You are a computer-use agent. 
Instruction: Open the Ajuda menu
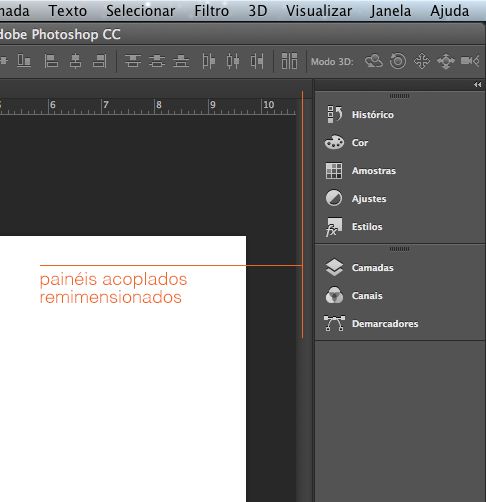(449, 11)
